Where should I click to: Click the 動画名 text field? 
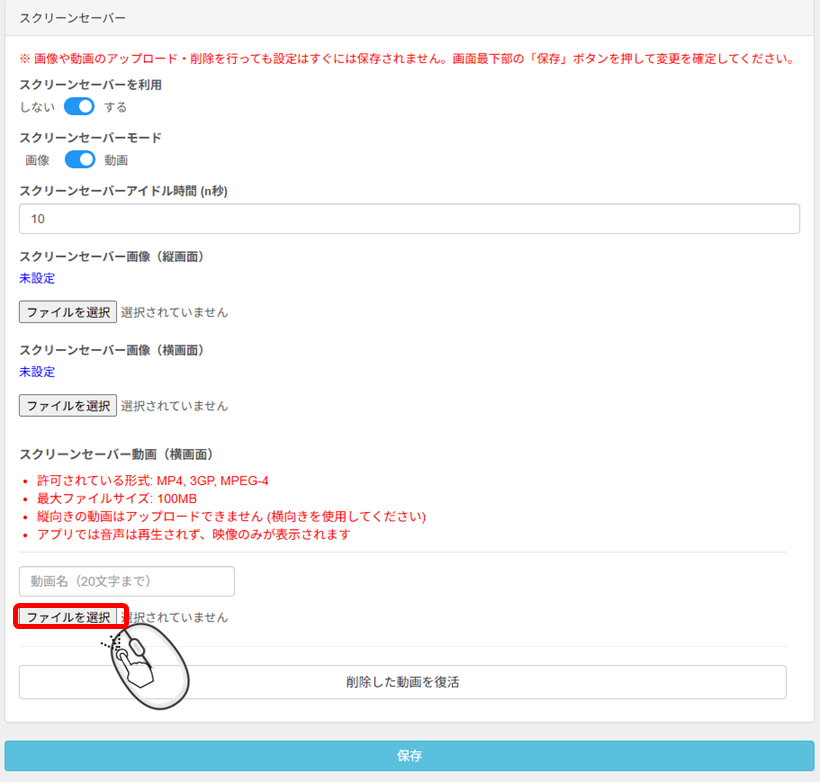(127, 581)
